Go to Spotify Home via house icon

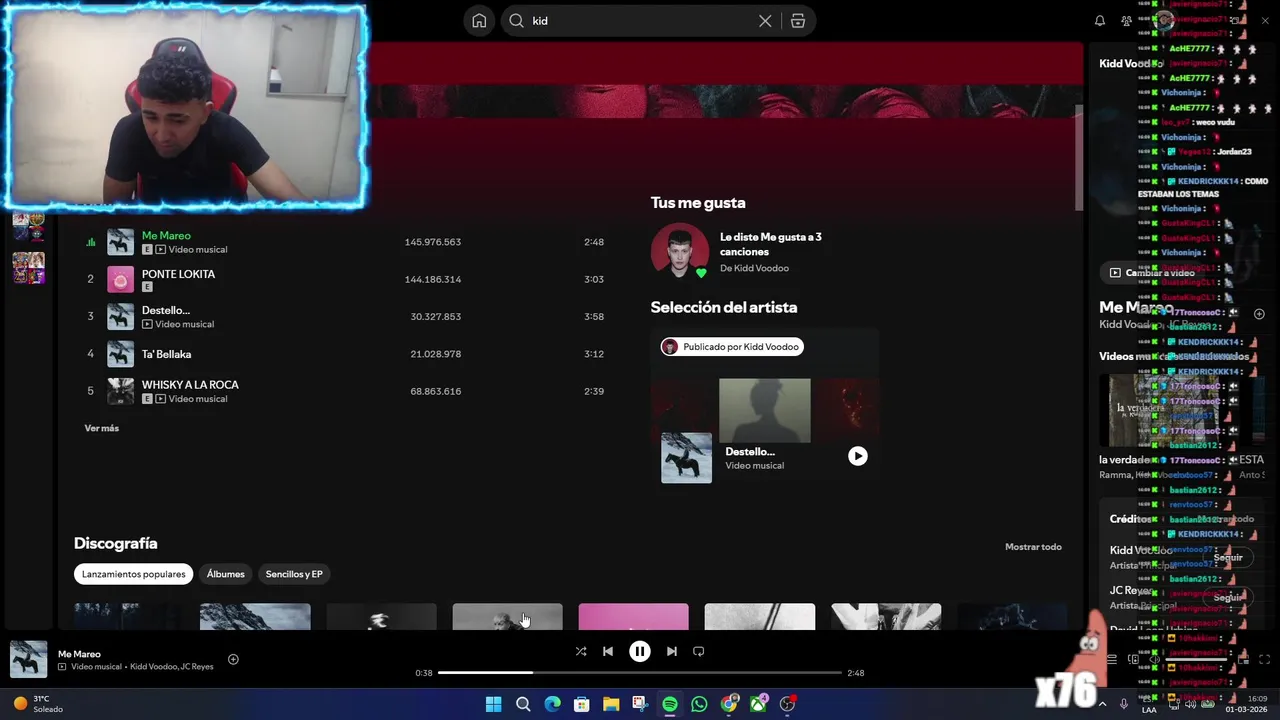[479, 21]
